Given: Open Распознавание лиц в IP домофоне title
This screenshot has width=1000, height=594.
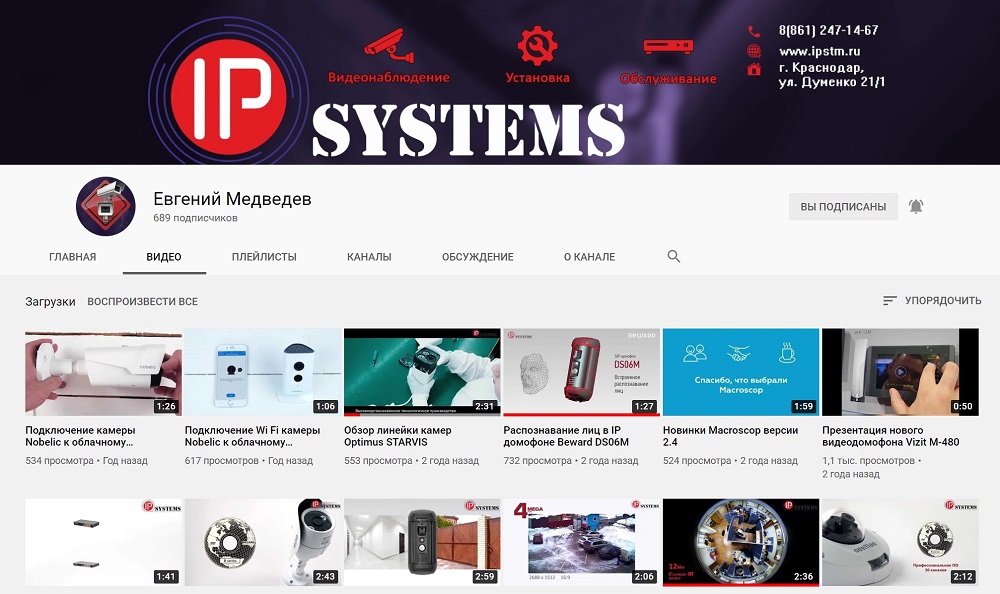Looking at the screenshot, I should 566,436.
